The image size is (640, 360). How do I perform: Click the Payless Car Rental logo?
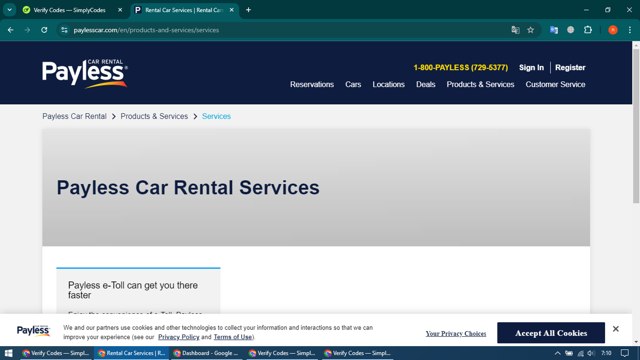[x=84, y=73]
